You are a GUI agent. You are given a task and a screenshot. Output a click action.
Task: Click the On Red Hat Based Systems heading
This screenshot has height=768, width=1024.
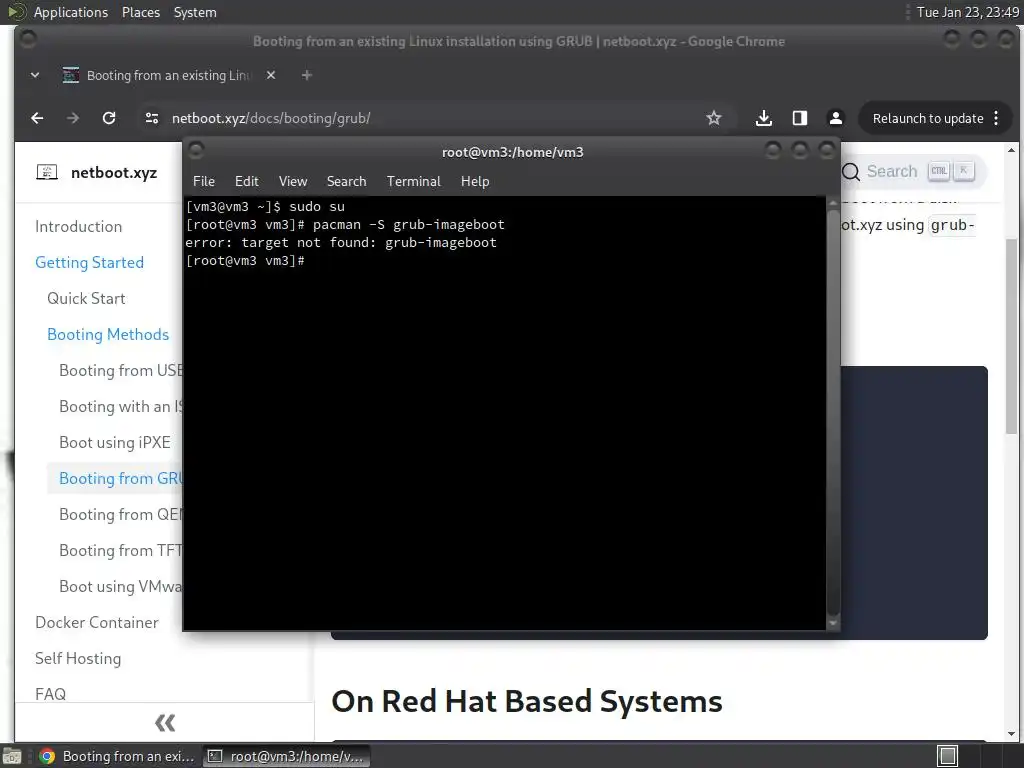coord(526,701)
